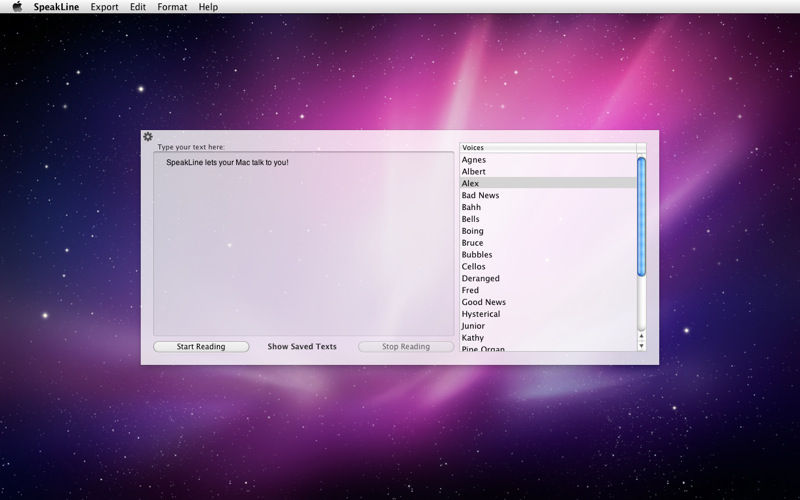Open the Edit menu
Image resolution: width=800 pixels, height=500 pixels.
[138, 7]
